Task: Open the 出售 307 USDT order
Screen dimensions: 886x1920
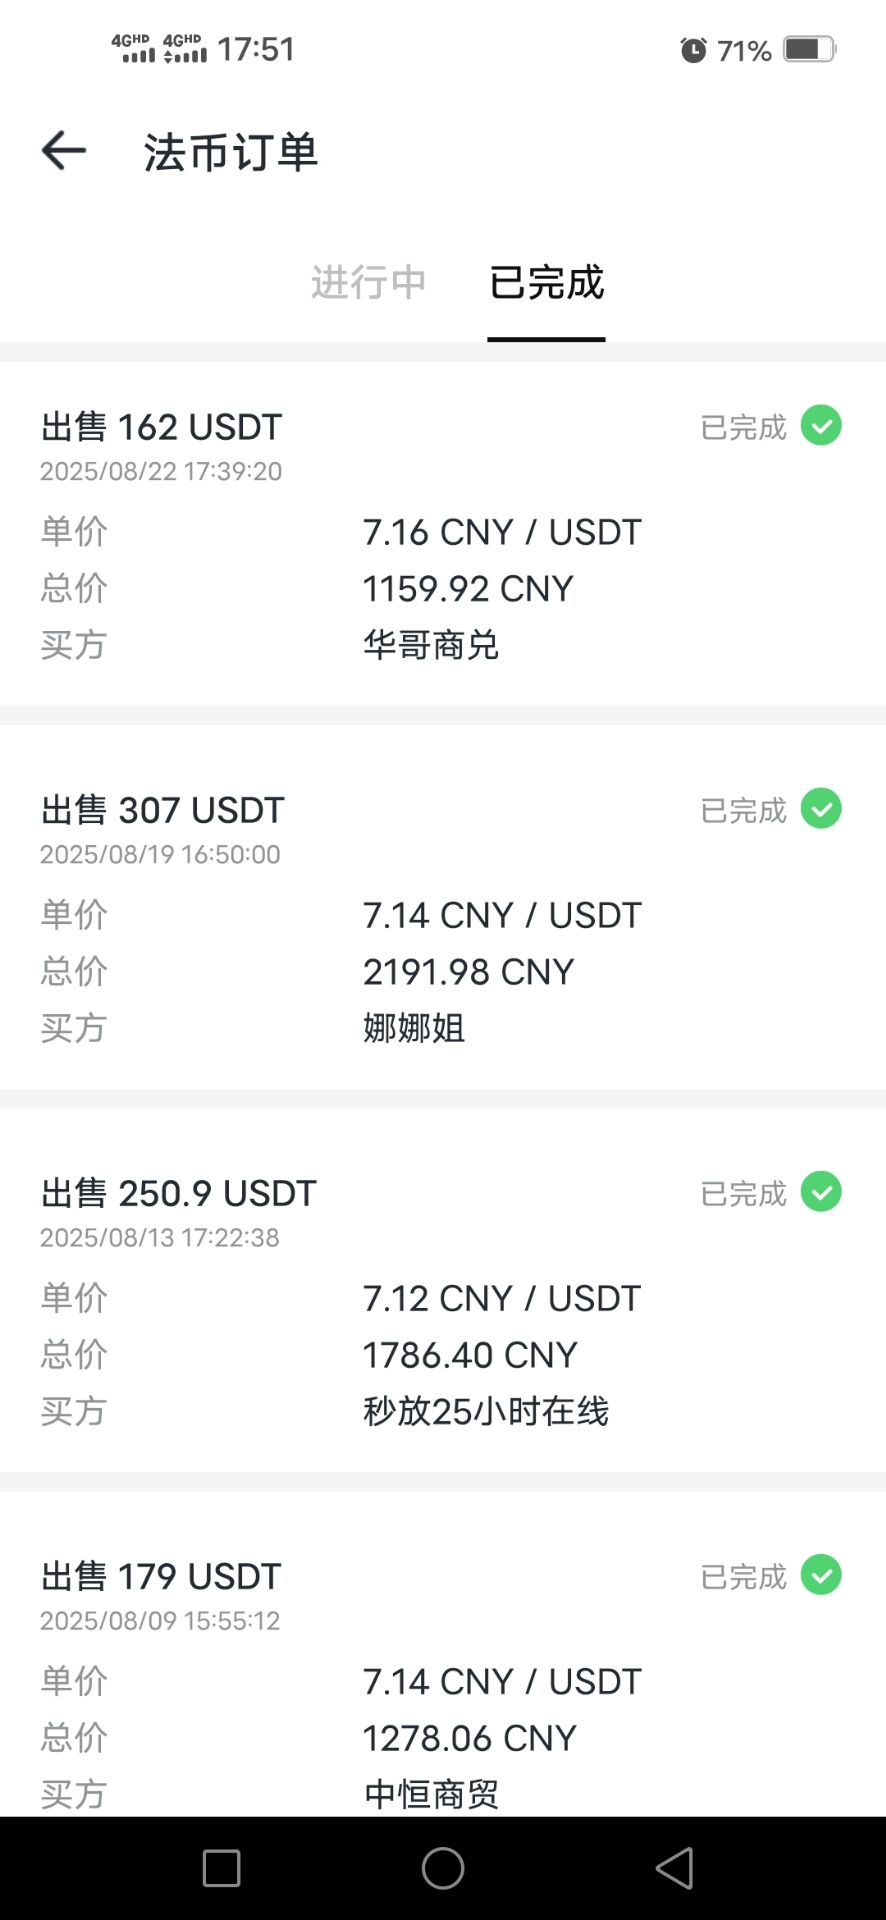Action: [x=163, y=810]
